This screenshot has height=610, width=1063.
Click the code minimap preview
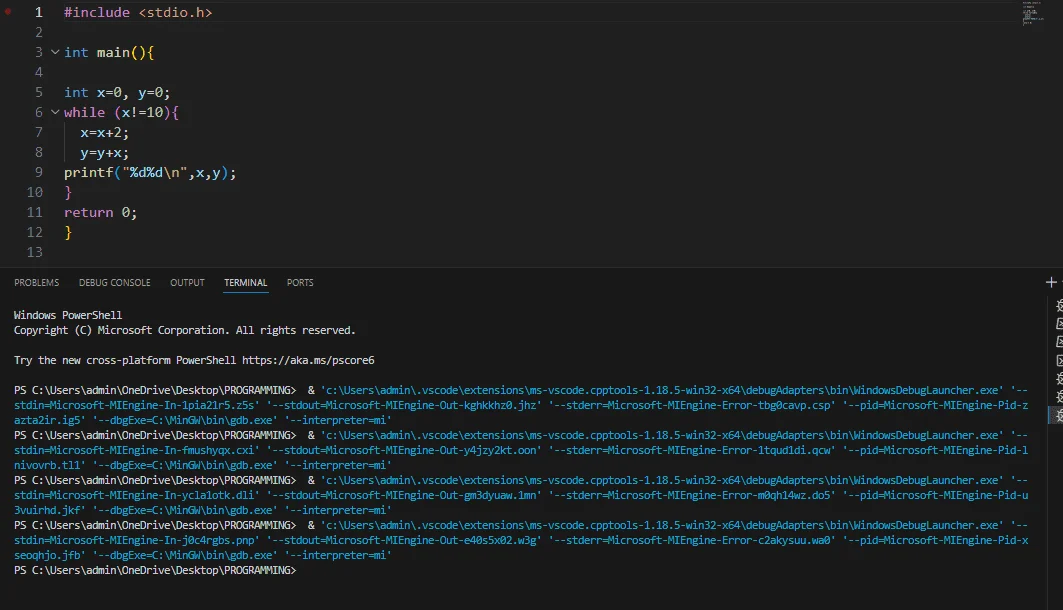[1032, 13]
